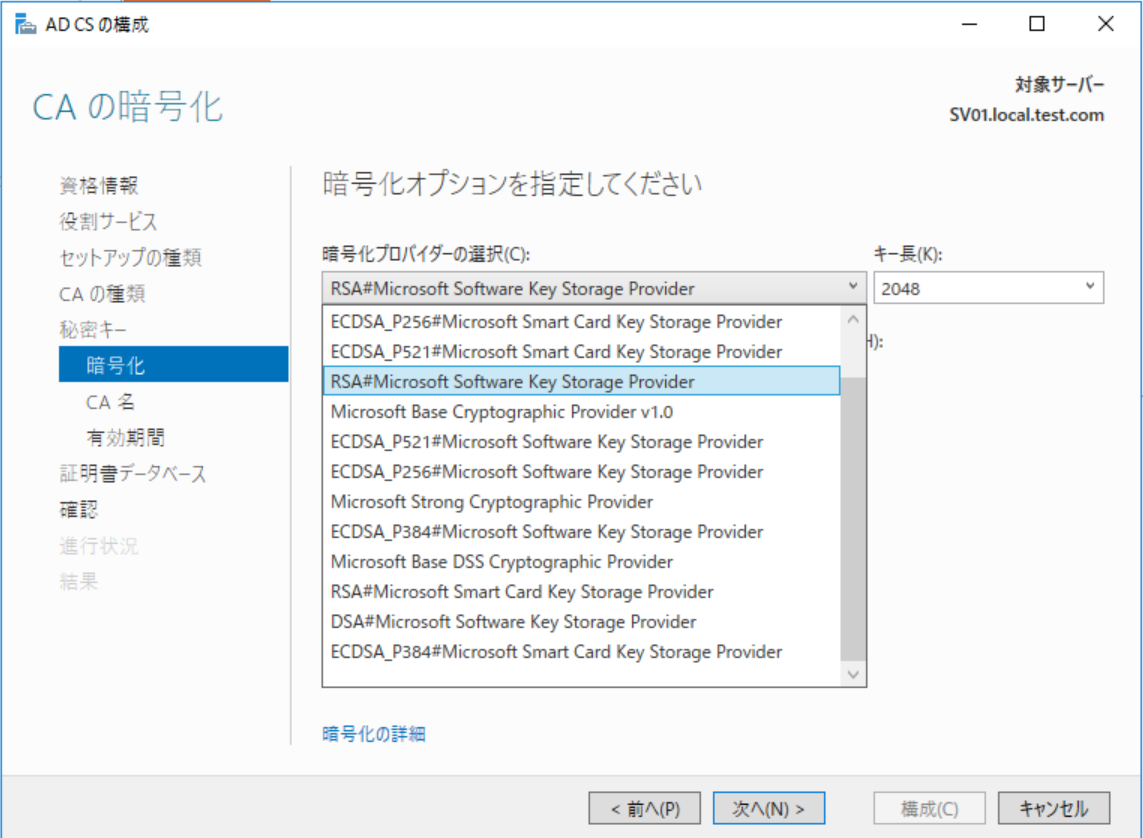Click the 次へ(N) > button
The height and width of the screenshot is (838, 1143).
tap(768, 808)
